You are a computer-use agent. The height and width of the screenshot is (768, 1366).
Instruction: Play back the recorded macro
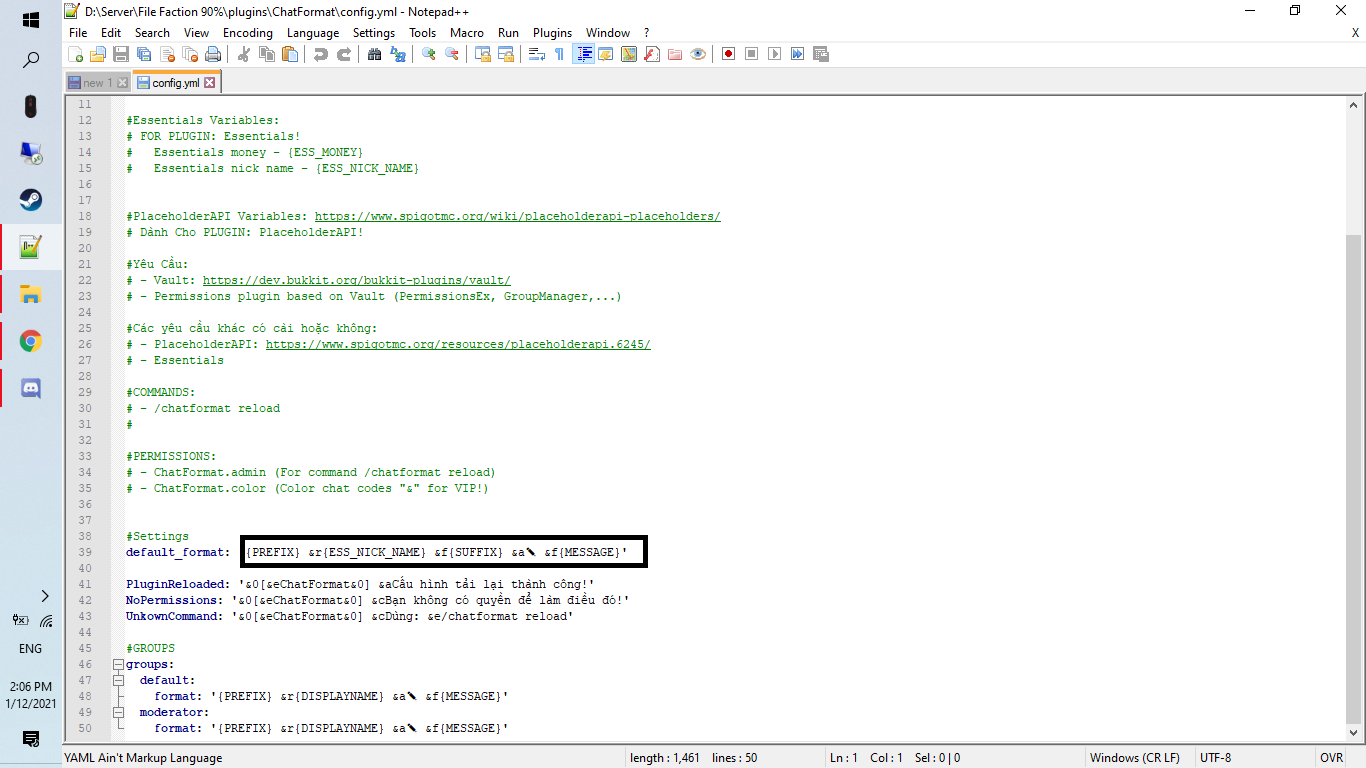[x=775, y=54]
